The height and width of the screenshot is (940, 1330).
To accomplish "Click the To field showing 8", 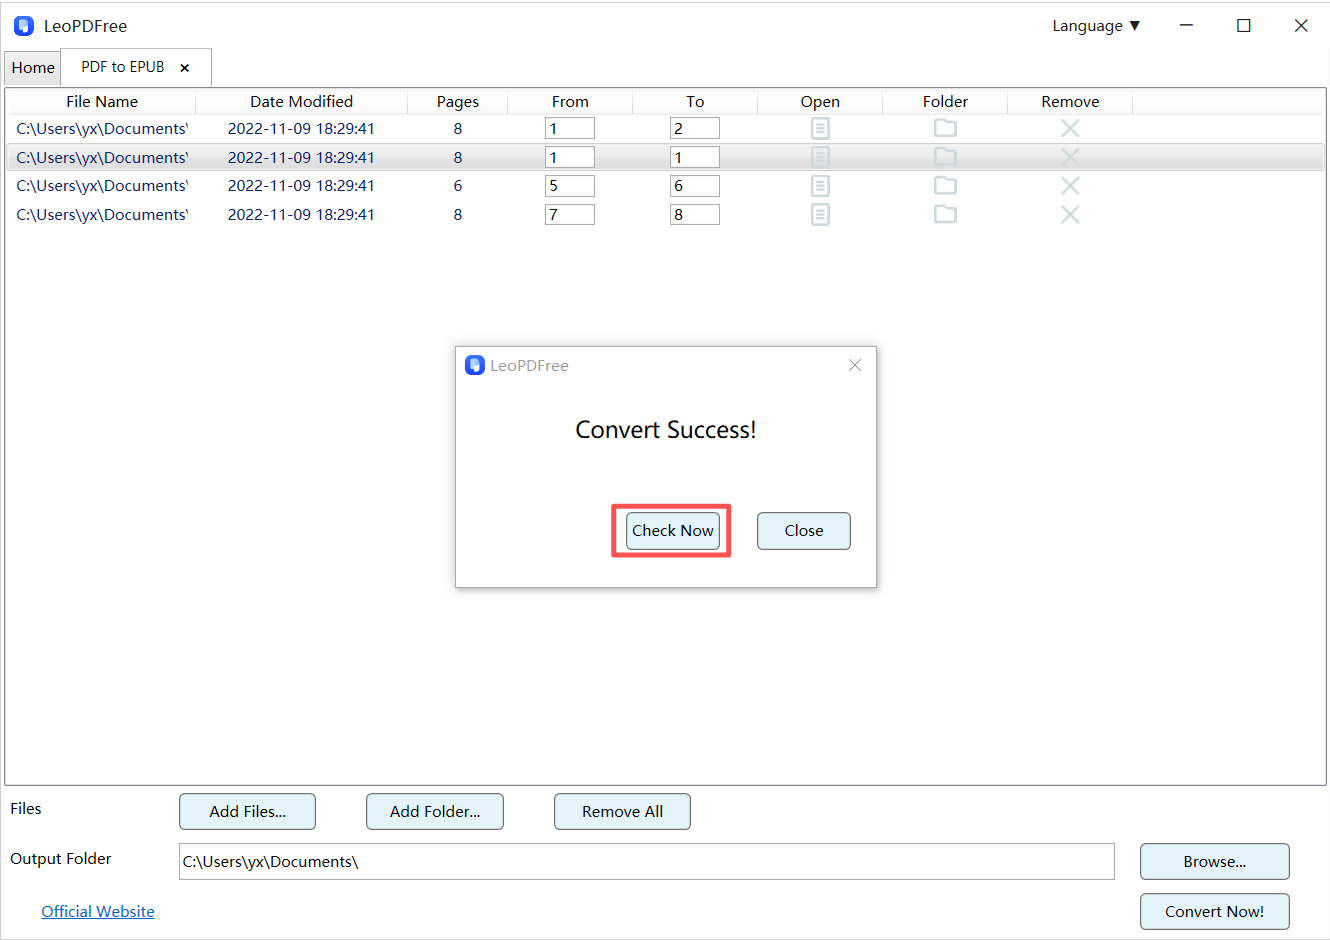I will tap(695, 214).
